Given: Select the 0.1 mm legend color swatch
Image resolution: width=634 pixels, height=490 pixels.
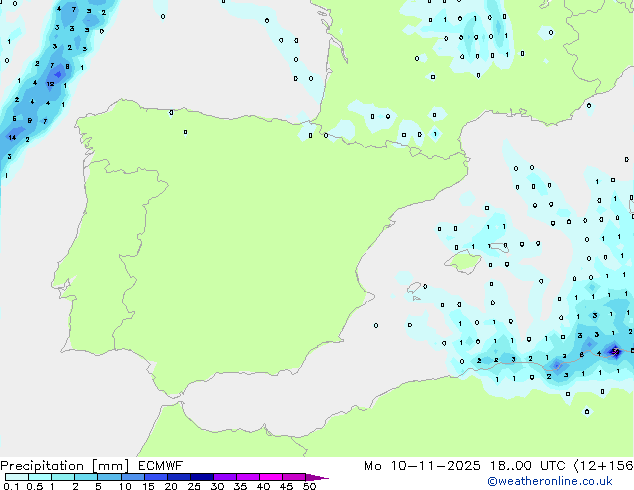Looking at the screenshot, I should pyautogui.click(x=17, y=477).
